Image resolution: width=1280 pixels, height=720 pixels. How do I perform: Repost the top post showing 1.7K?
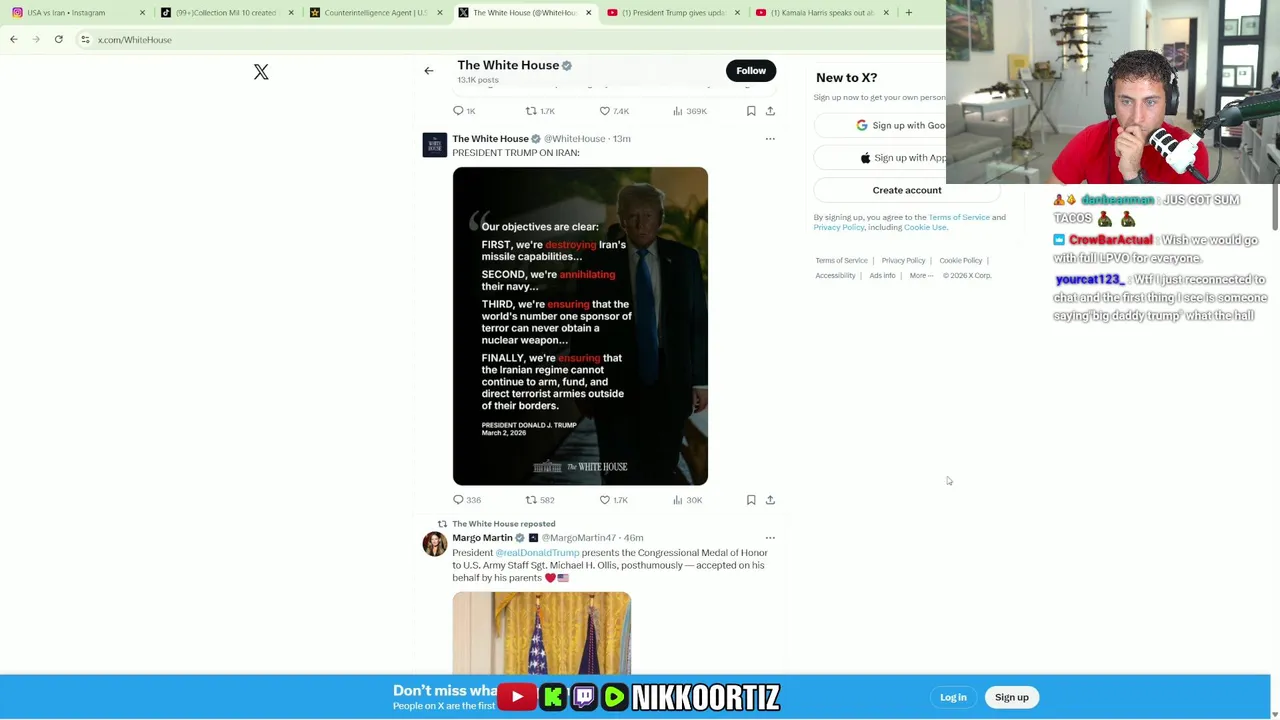click(x=540, y=111)
